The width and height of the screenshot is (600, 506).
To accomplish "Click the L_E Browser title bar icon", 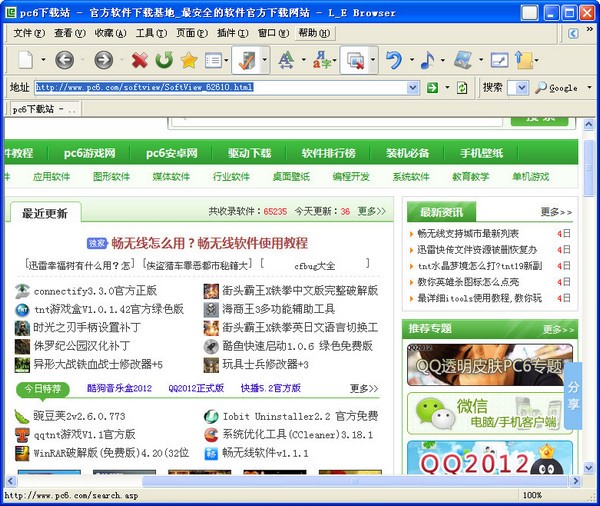I will click(11, 13).
